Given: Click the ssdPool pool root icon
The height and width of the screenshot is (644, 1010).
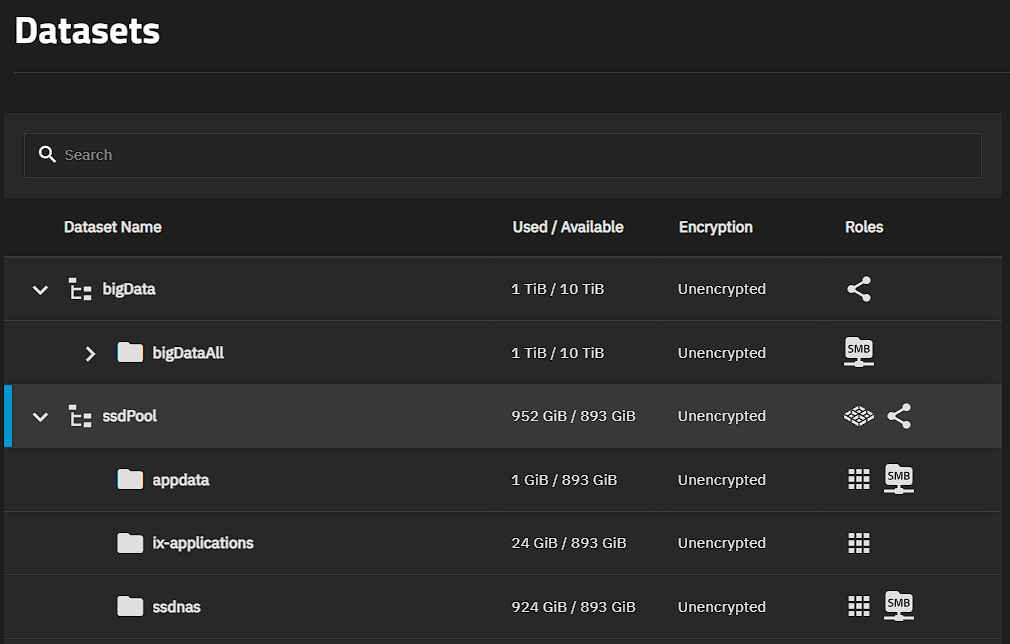Looking at the screenshot, I should pos(80,416).
